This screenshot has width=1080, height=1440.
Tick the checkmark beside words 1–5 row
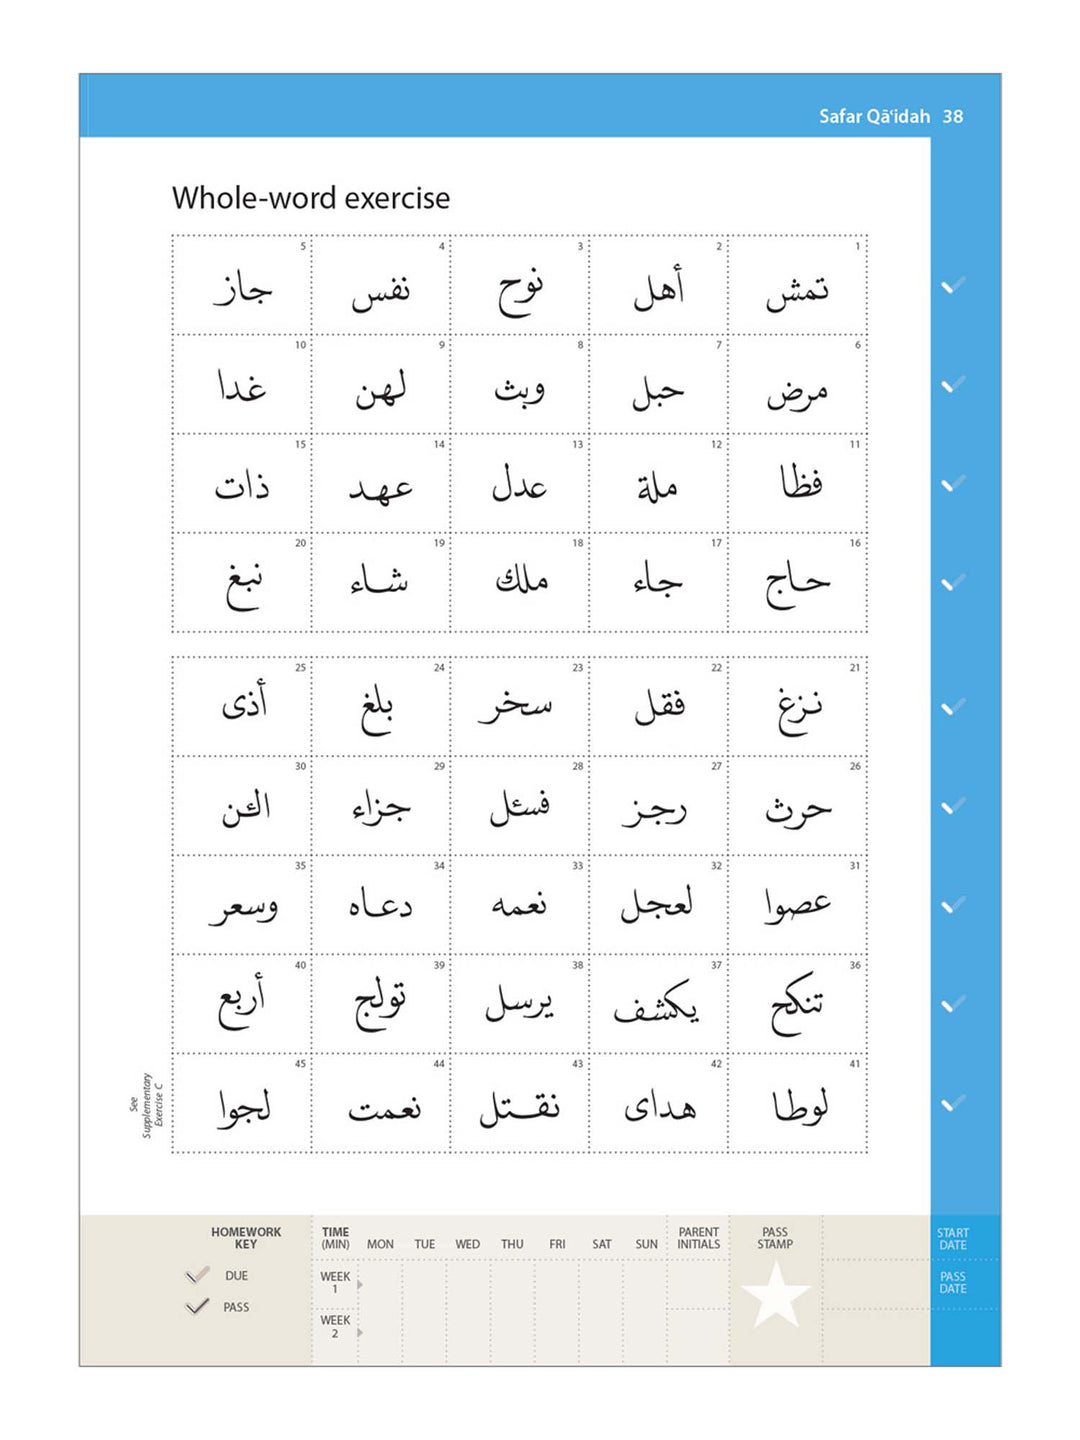coord(953,286)
